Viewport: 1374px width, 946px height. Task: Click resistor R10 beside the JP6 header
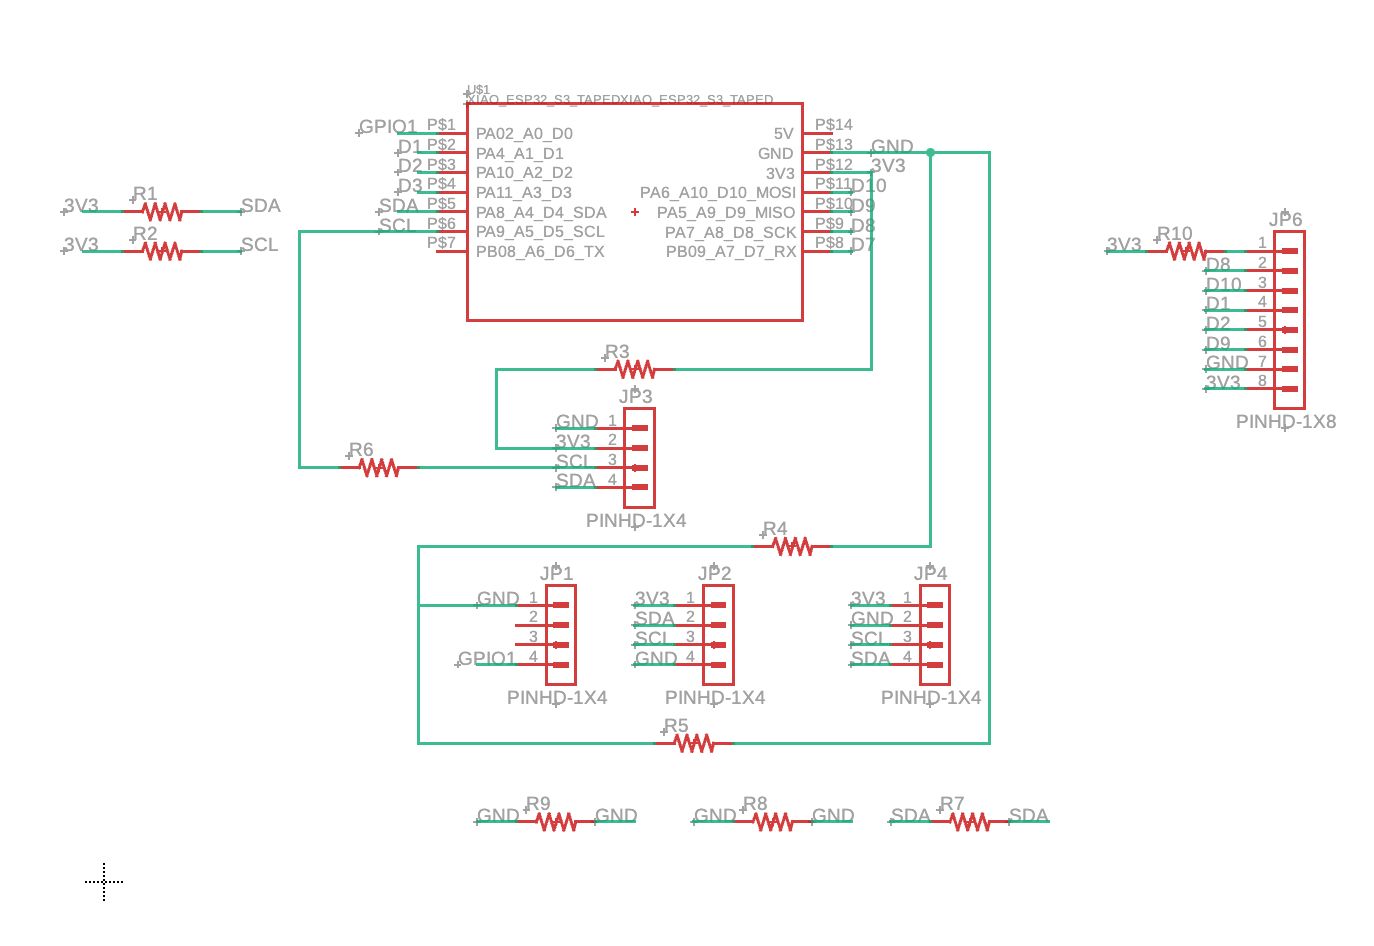(1185, 251)
